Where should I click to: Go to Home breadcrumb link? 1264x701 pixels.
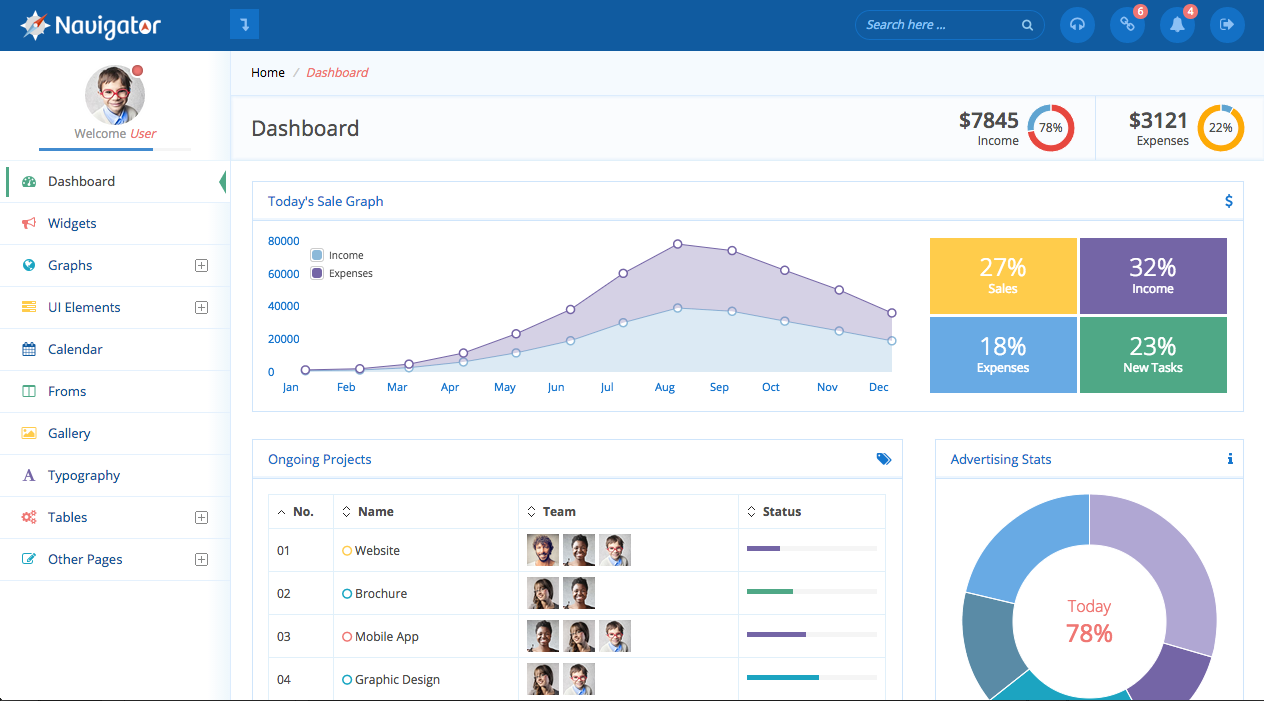coord(268,72)
